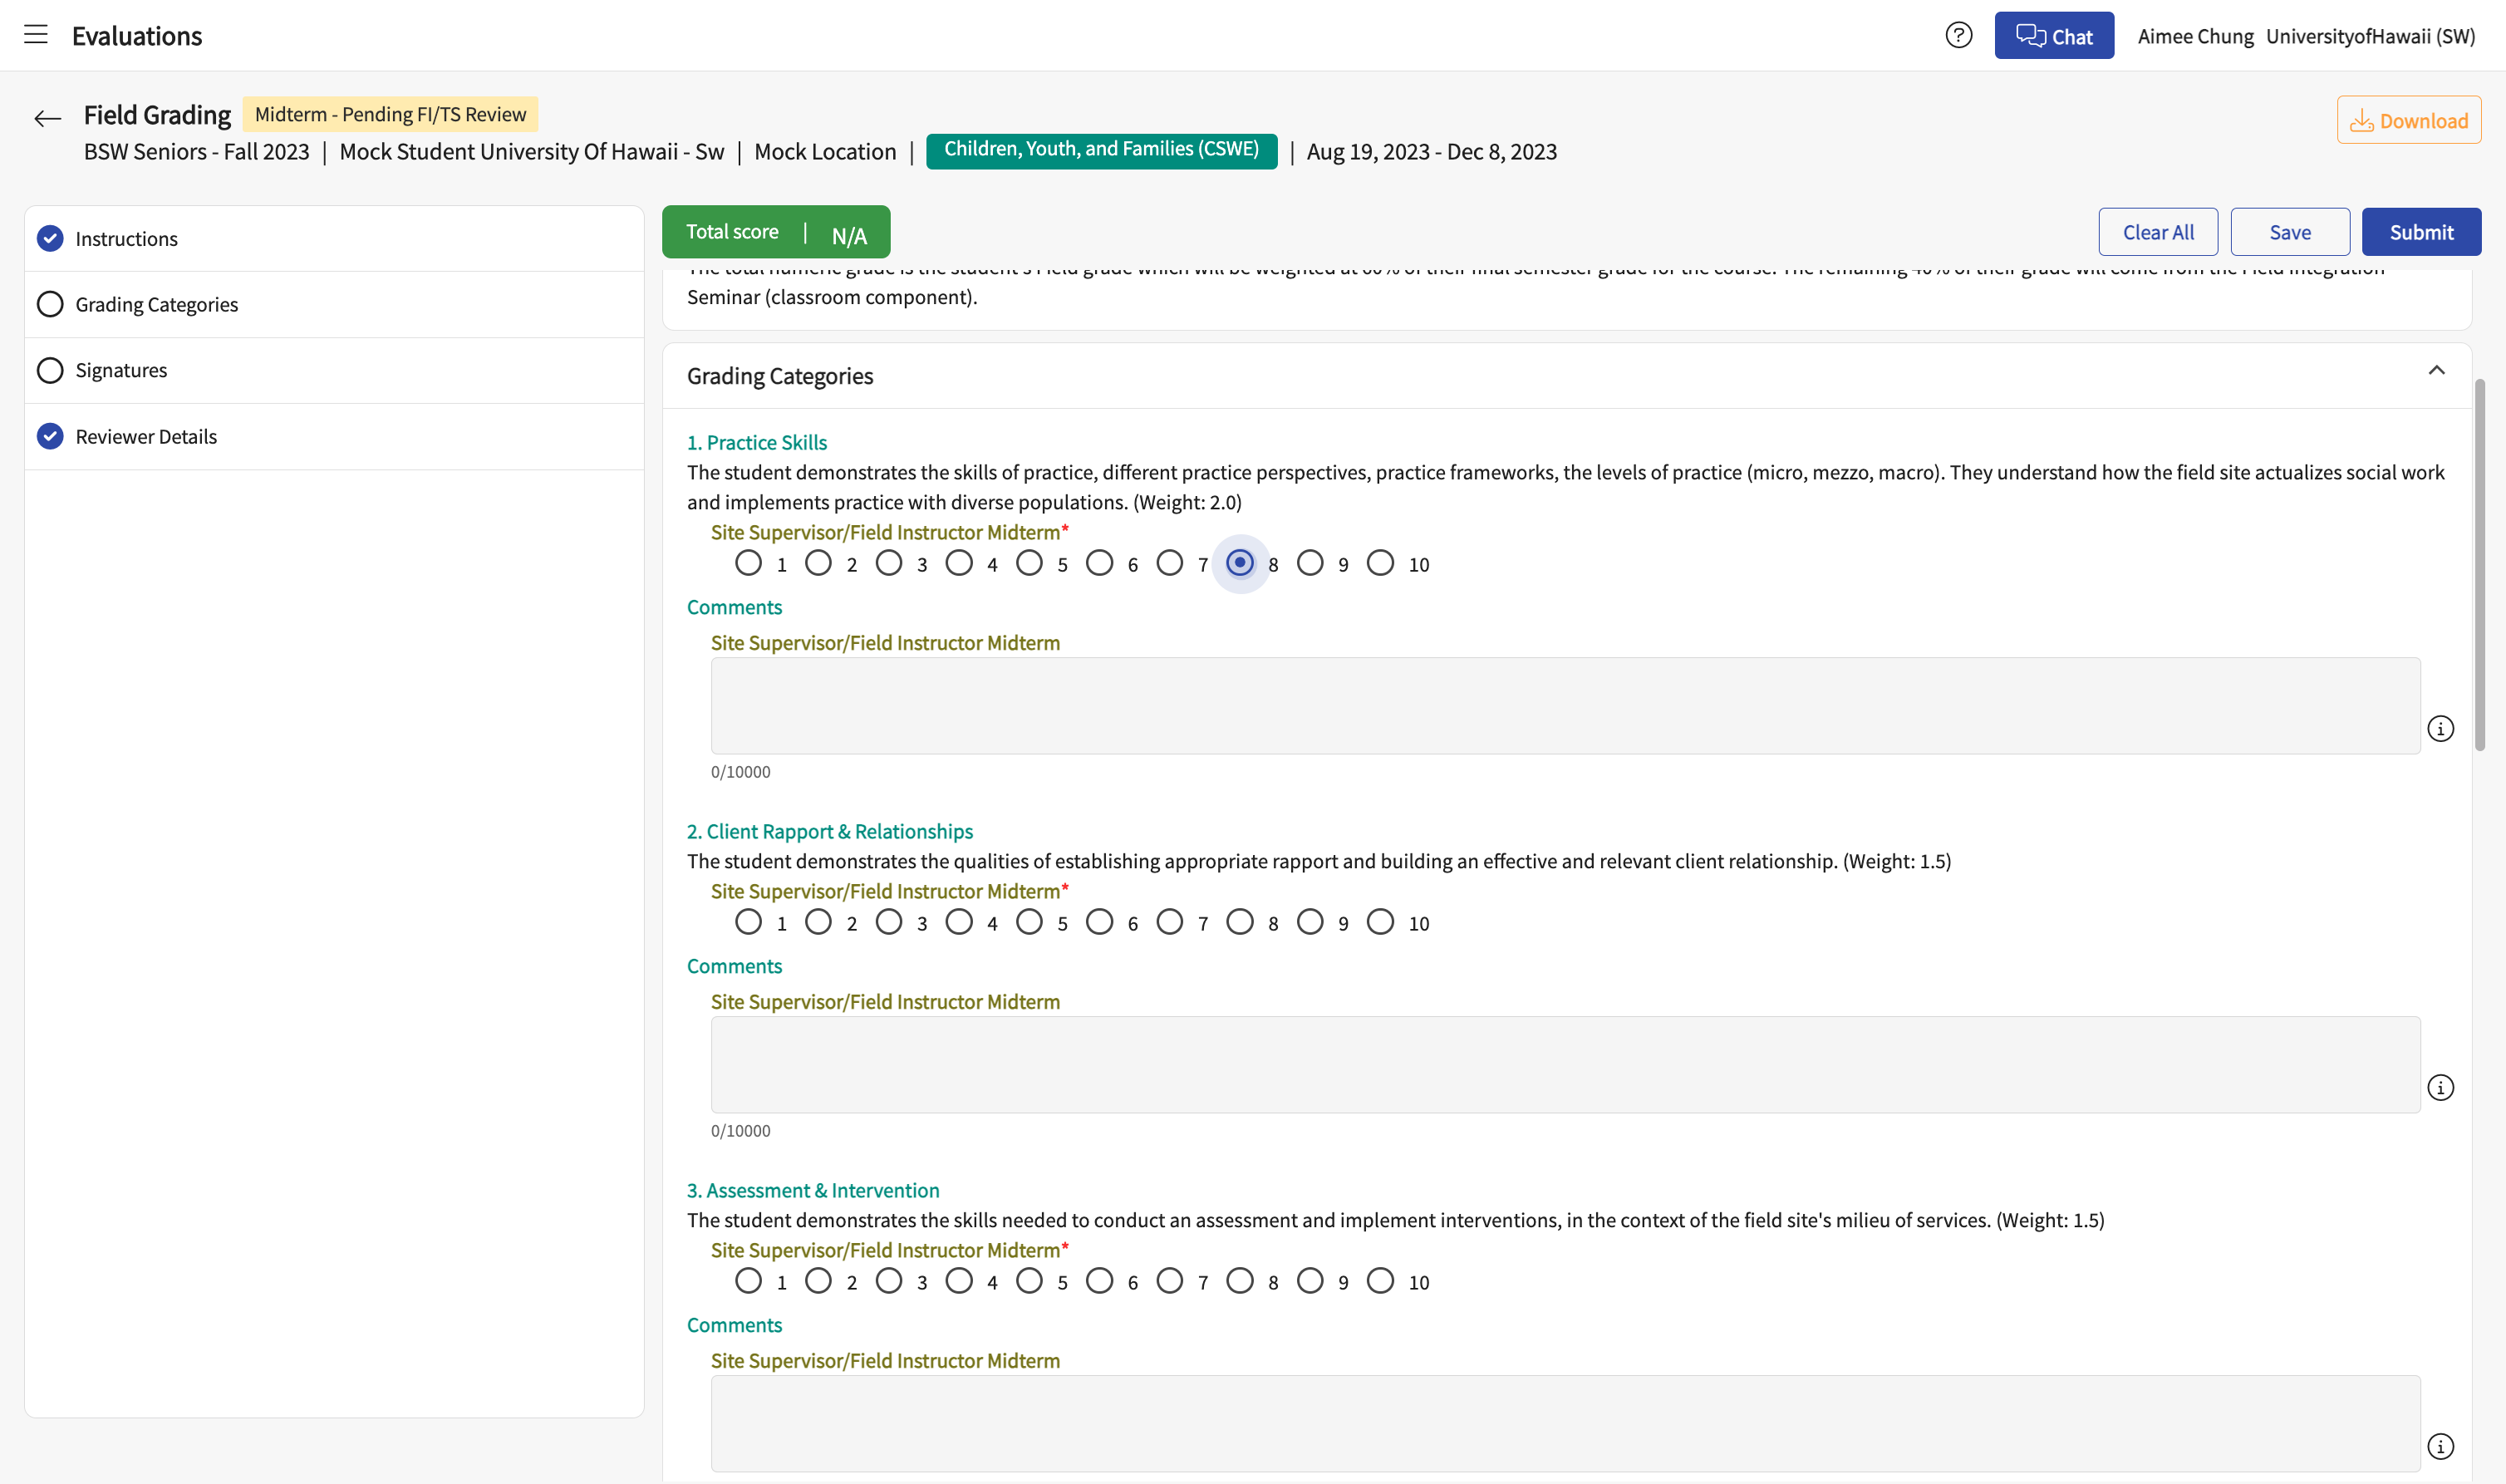Select score 3 for Assessment & Intervention

point(889,1282)
